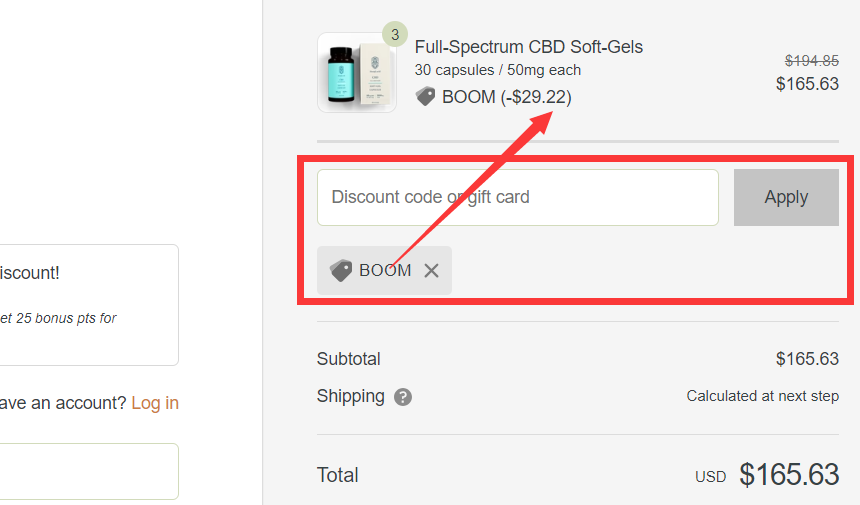Click the quantity badge showing 3
860x505 pixels.
coord(395,35)
